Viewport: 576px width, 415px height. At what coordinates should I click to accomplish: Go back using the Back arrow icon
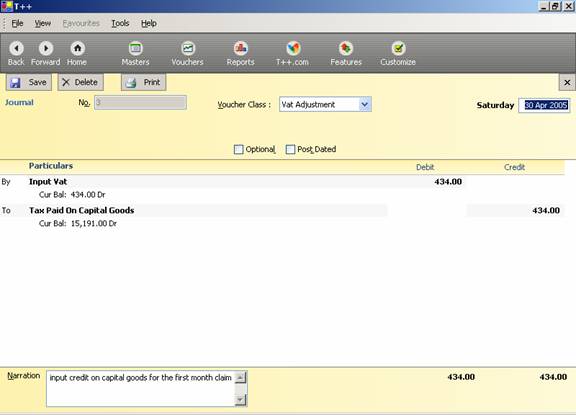(16, 48)
